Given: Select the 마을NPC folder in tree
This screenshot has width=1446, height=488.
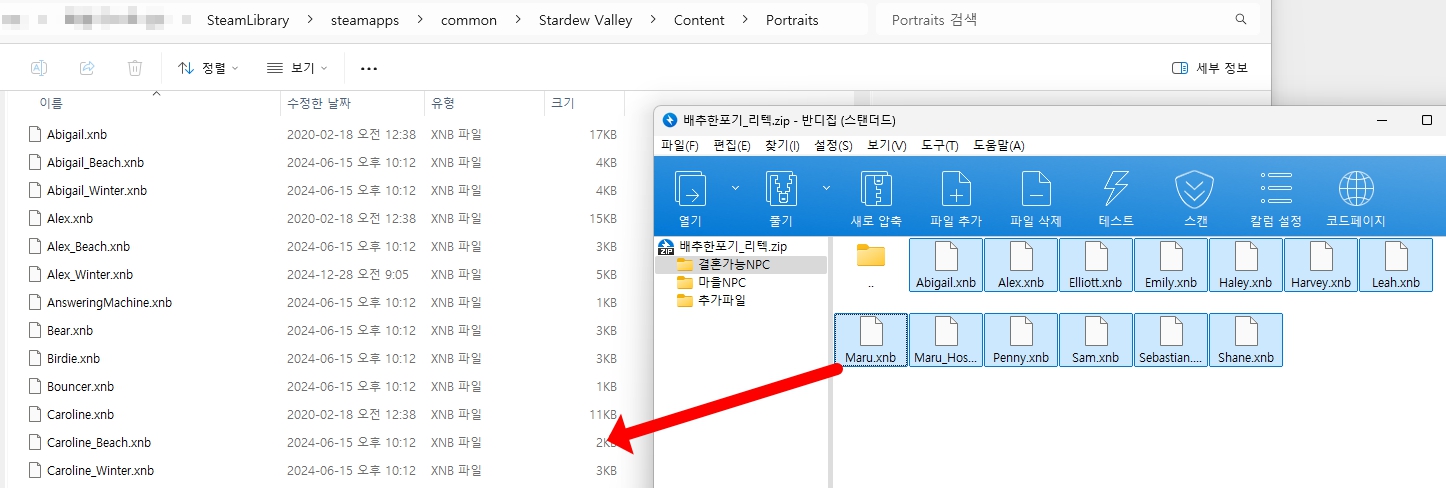Looking at the screenshot, I should coord(720,282).
